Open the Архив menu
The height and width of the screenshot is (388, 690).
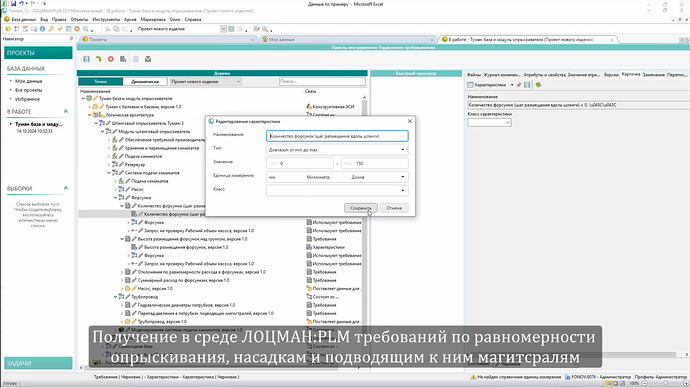tap(130, 19)
